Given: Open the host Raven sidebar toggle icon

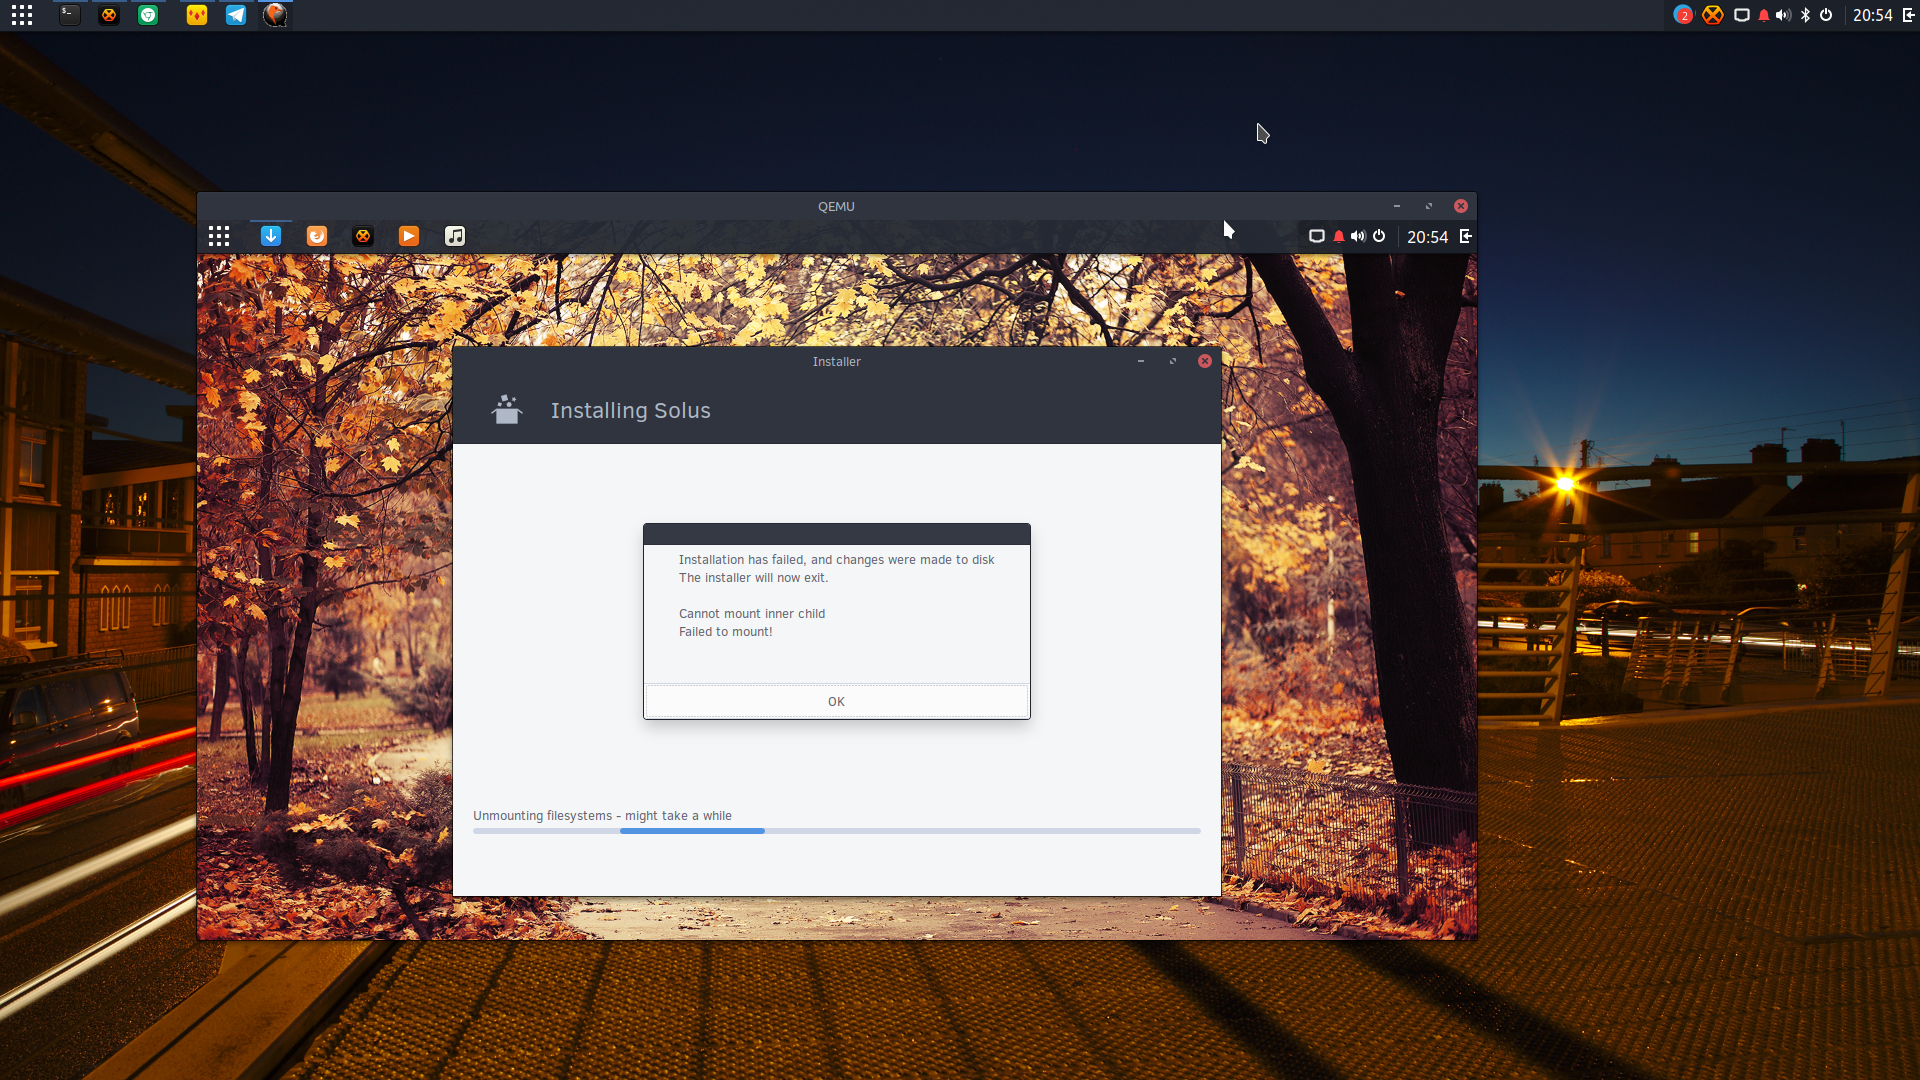Looking at the screenshot, I should click(x=1908, y=15).
